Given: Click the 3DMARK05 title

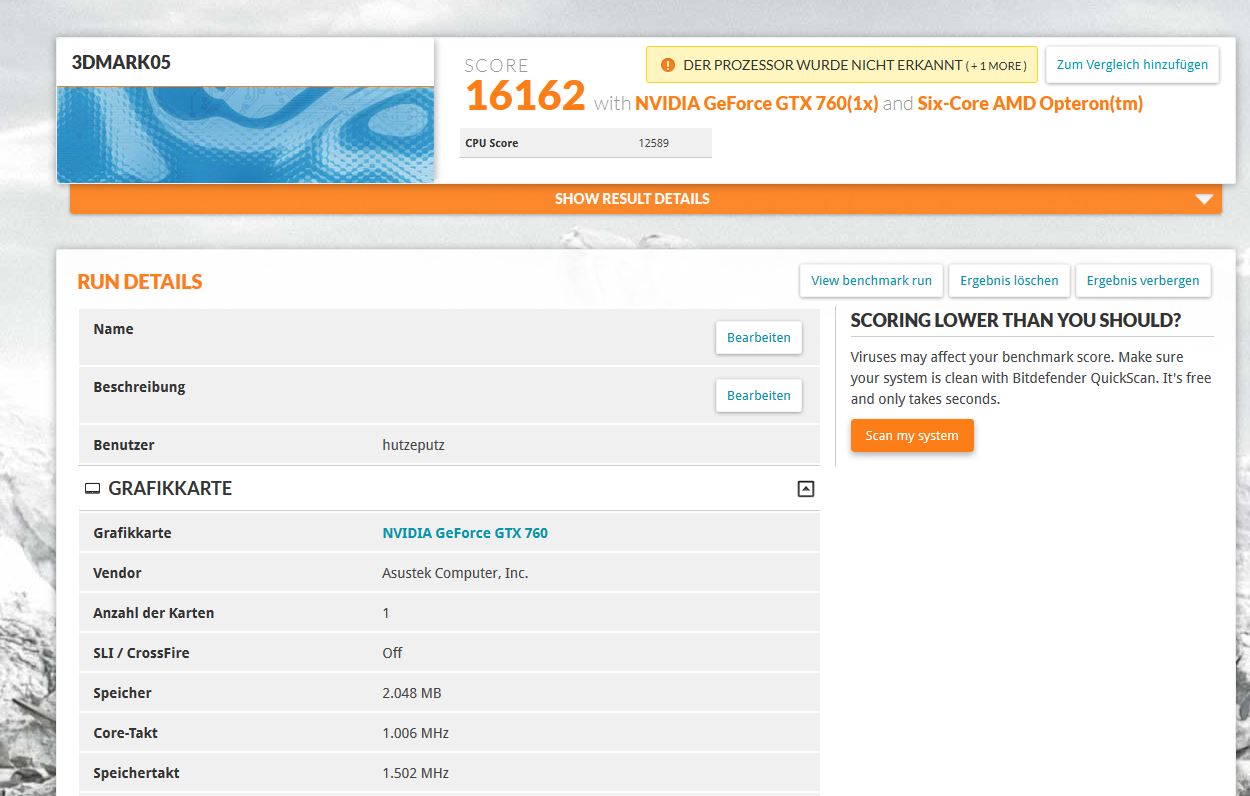Looking at the screenshot, I should [x=121, y=62].
